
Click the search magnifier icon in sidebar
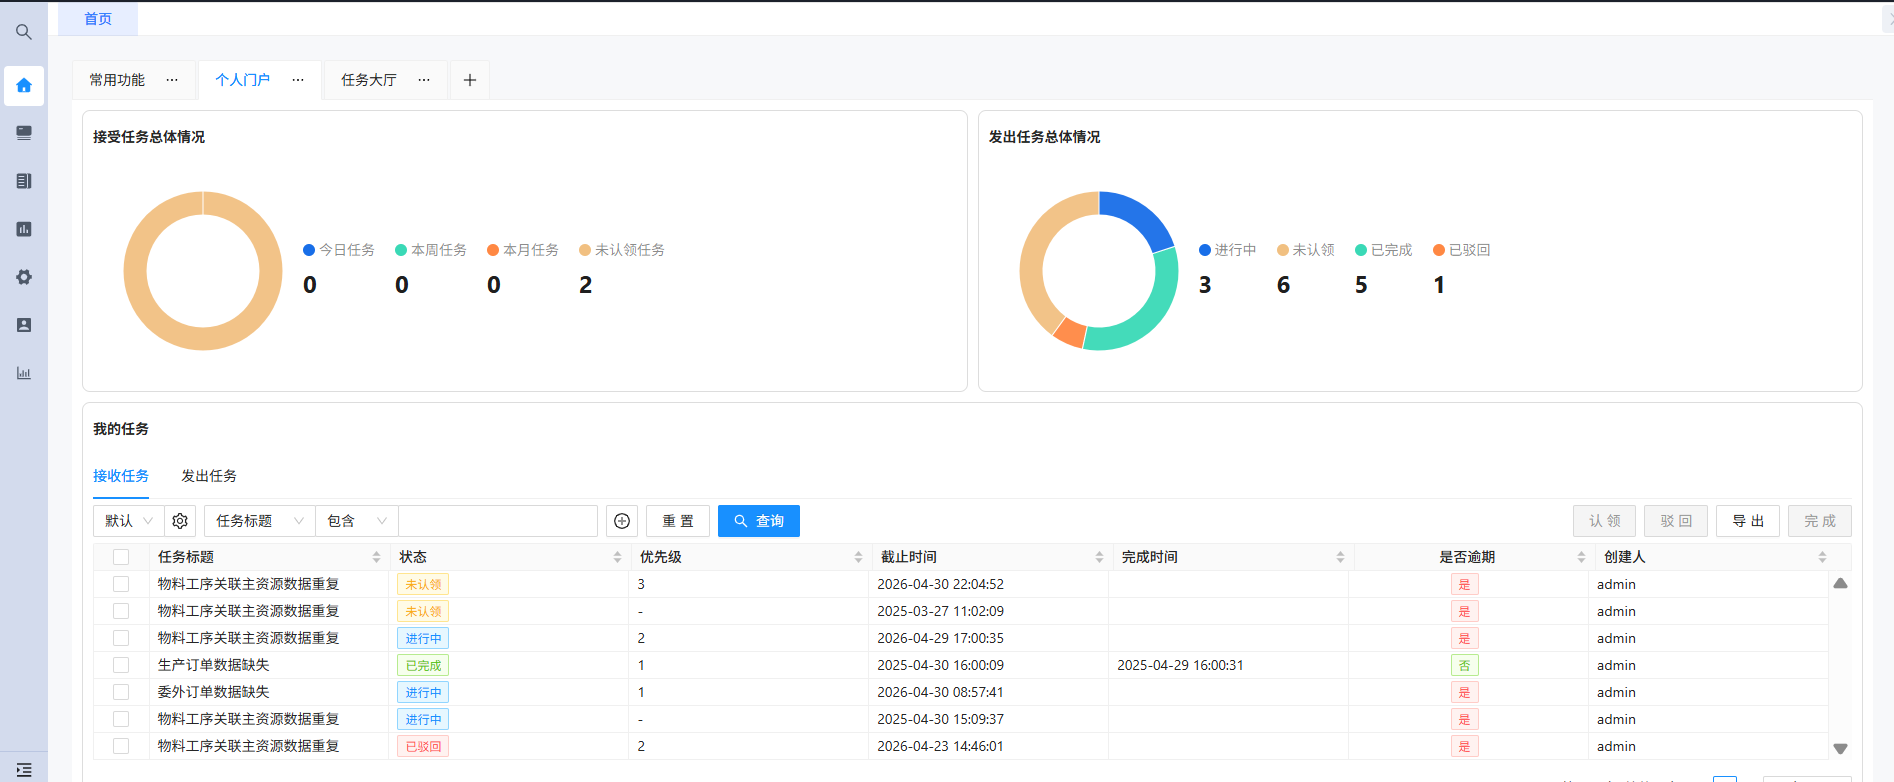[x=24, y=32]
